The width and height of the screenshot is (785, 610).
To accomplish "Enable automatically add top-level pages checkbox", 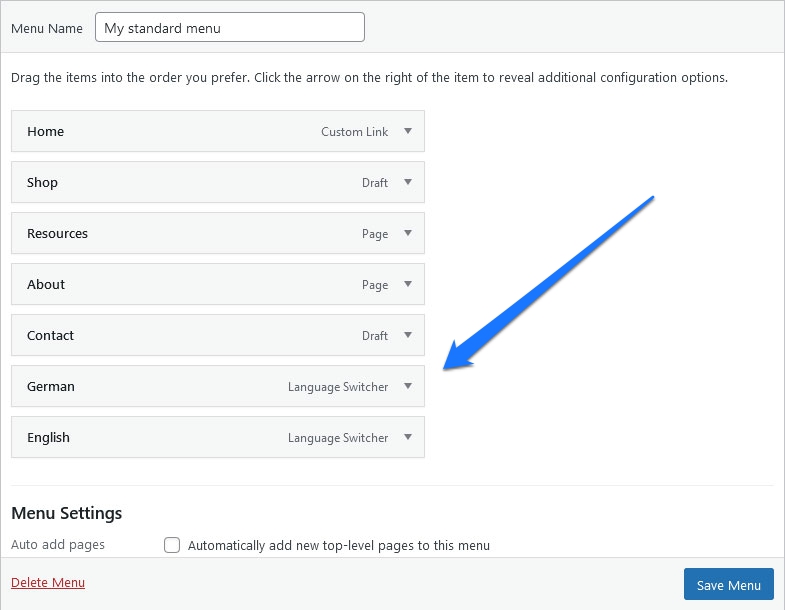I will click(x=172, y=545).
